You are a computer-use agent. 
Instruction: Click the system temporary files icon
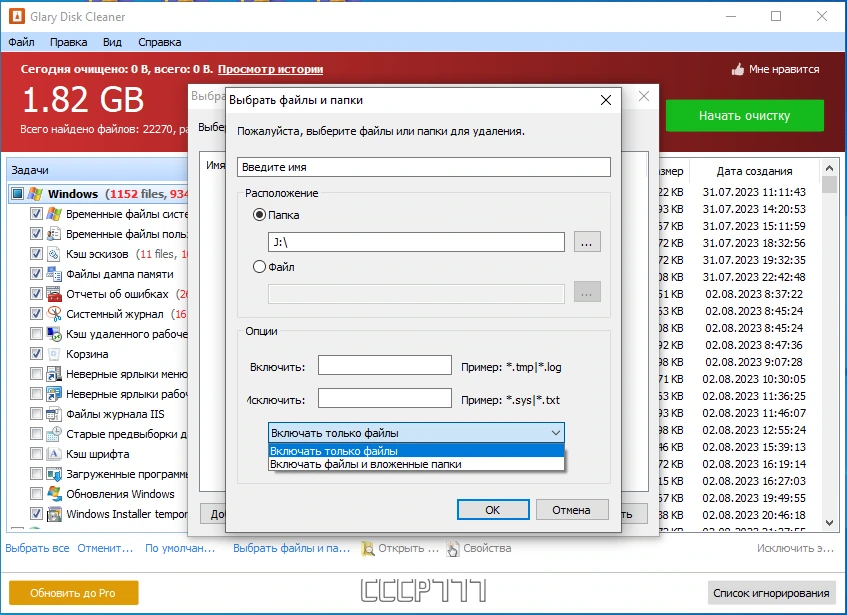[x=53, y=214]
